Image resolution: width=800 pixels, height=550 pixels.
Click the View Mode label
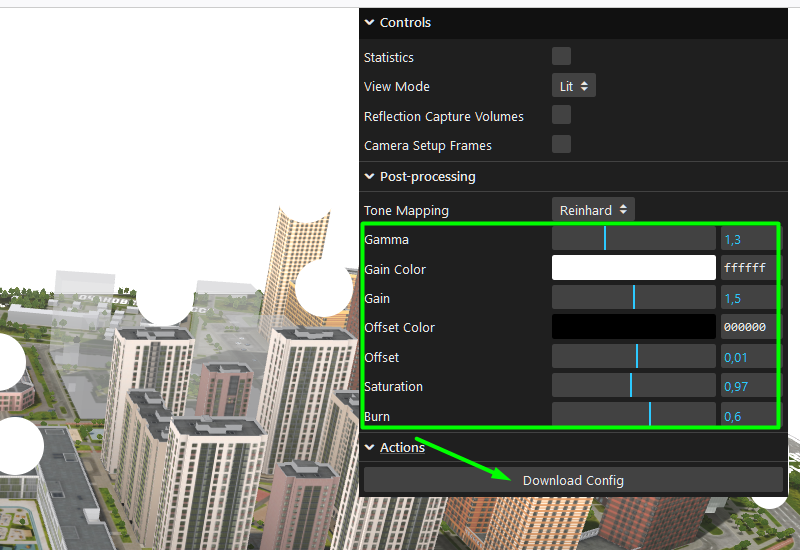pyautogui.click(x=396, y=87)
